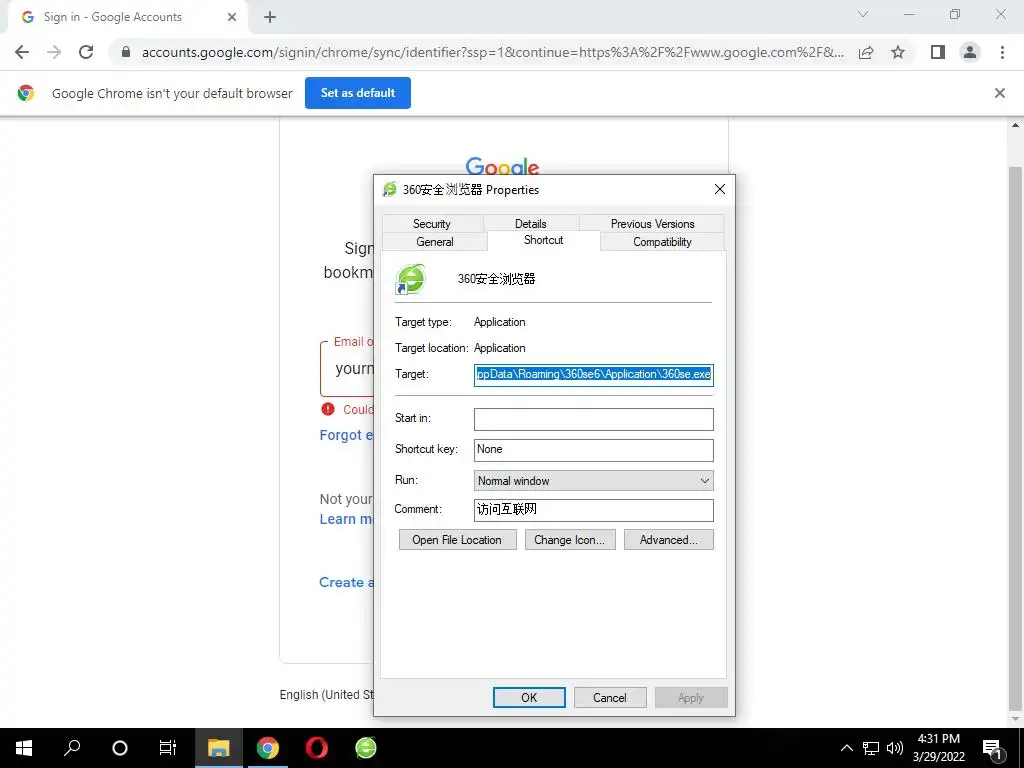This screenshot has height=768, width=1024.
Task: Open the tab search chevron in Chrome
Action: [863, 14]
